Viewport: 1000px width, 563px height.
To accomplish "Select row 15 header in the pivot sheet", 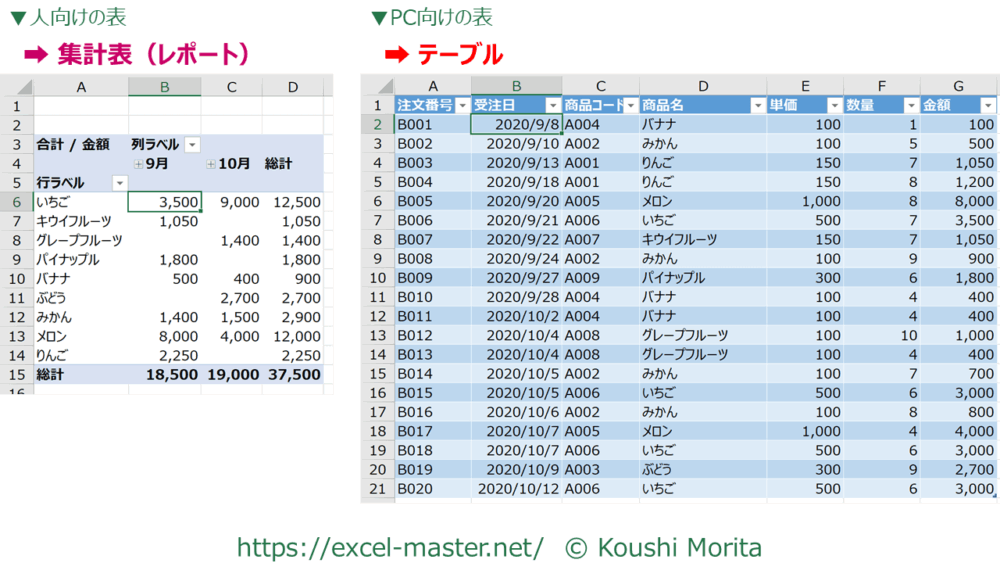I will (16, 374).
